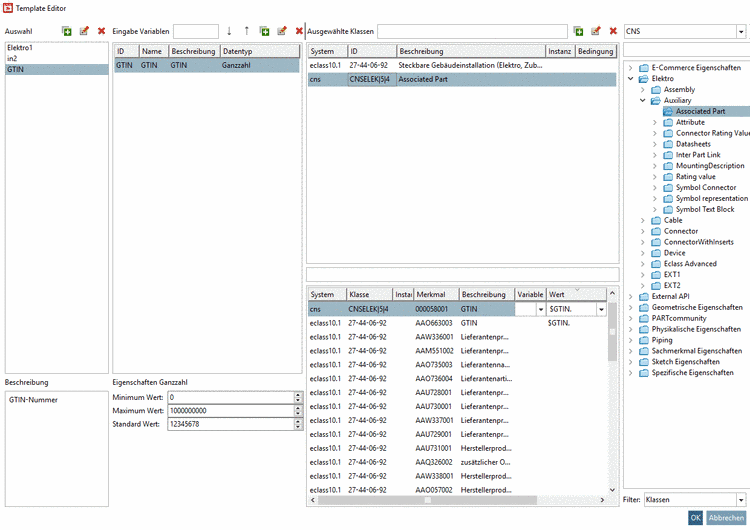Click the edit icon in the Auswahl toolbar

(84, 32)
